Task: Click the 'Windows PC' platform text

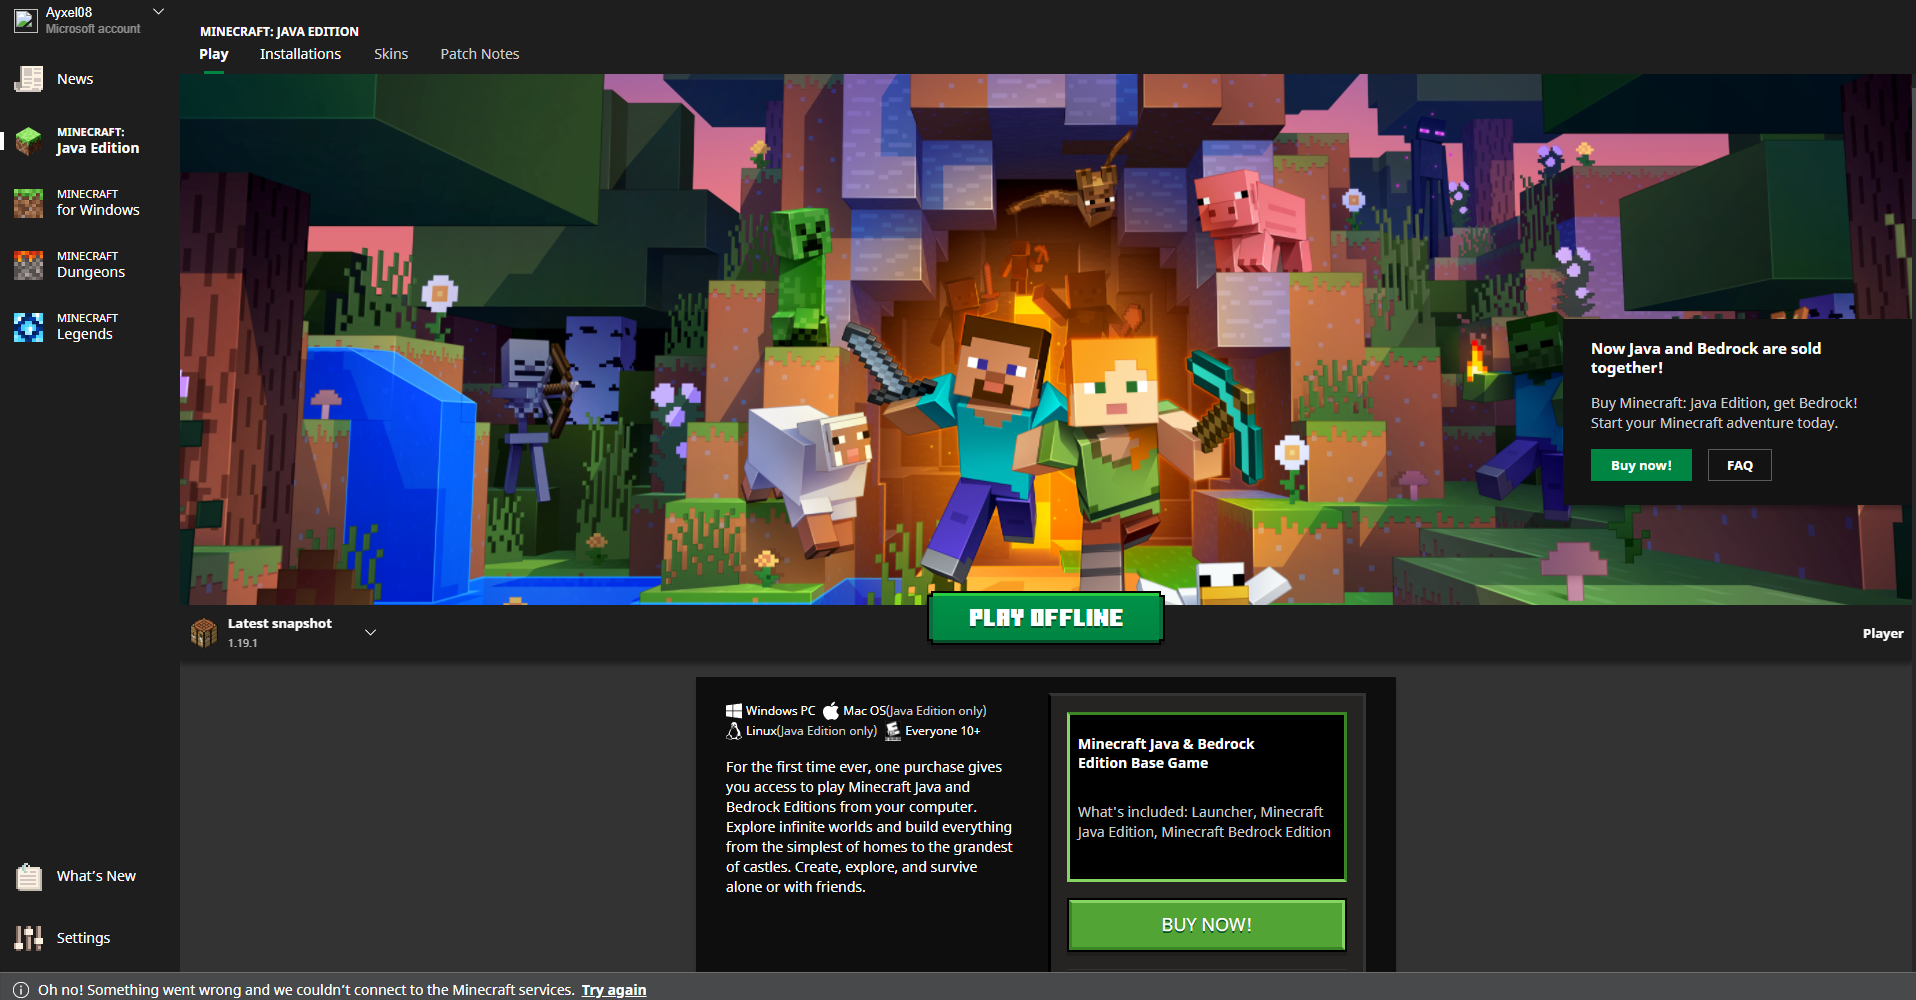Action: (781, 711)
